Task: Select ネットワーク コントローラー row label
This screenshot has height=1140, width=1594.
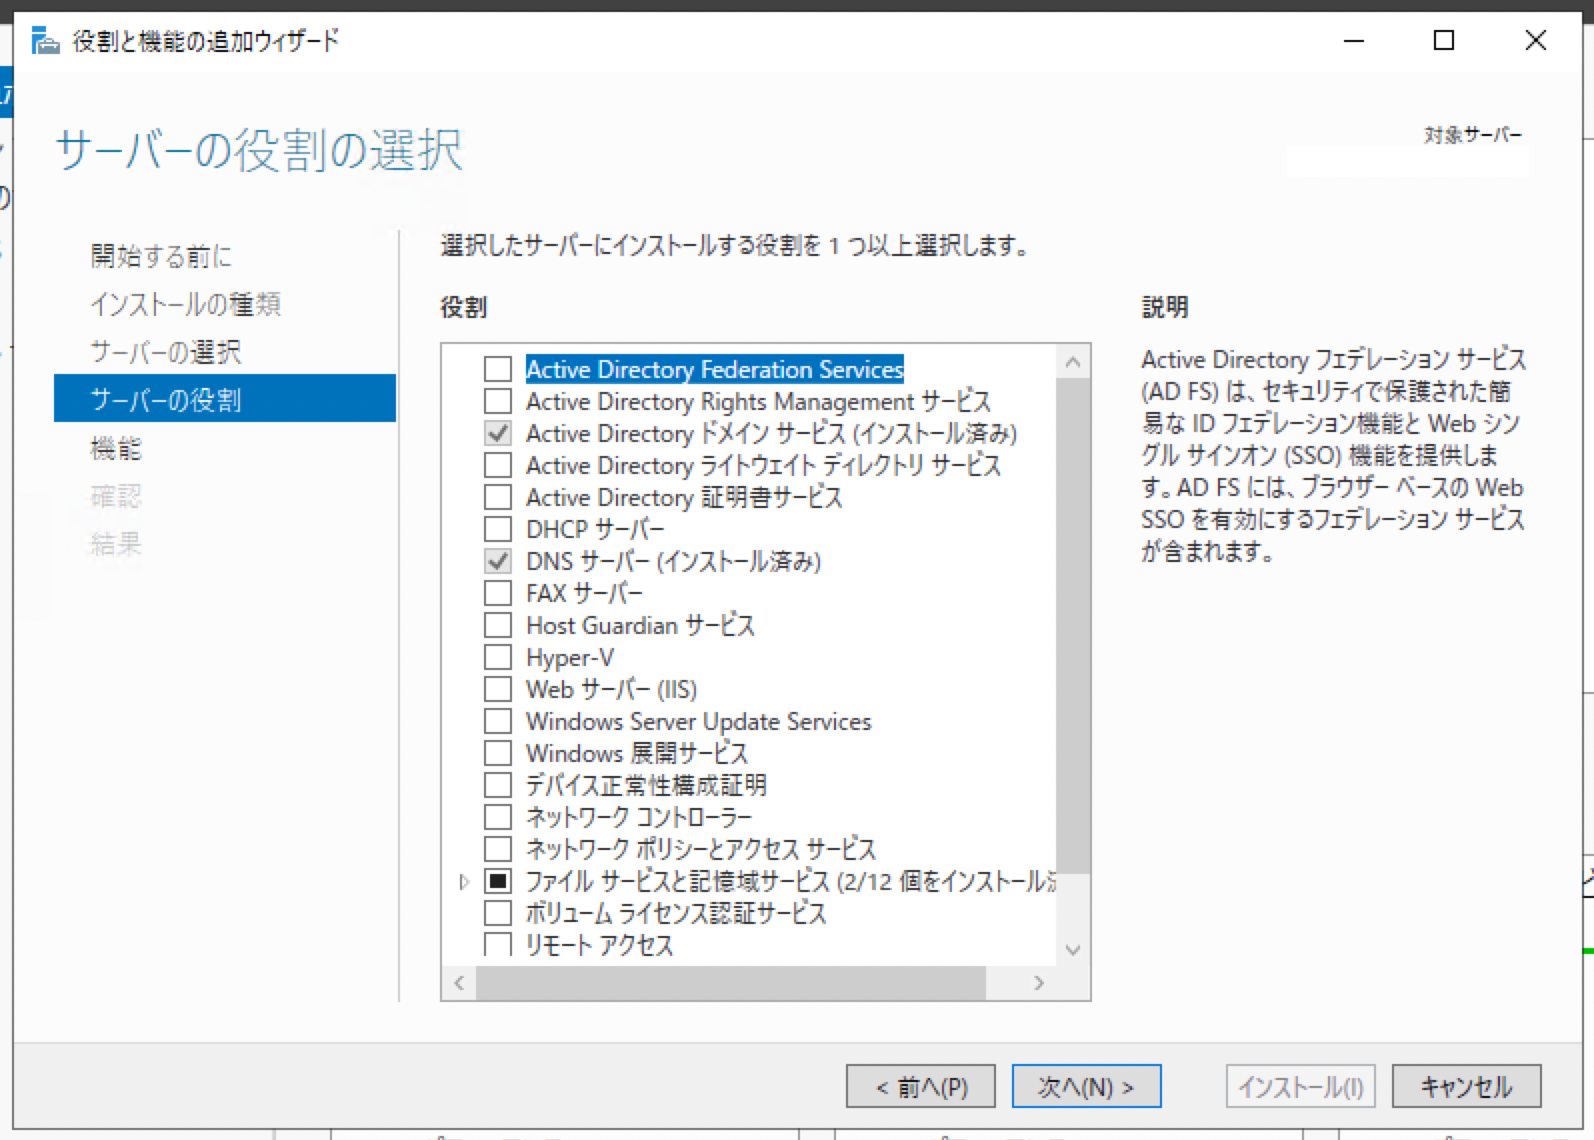Action: [639, 817]
